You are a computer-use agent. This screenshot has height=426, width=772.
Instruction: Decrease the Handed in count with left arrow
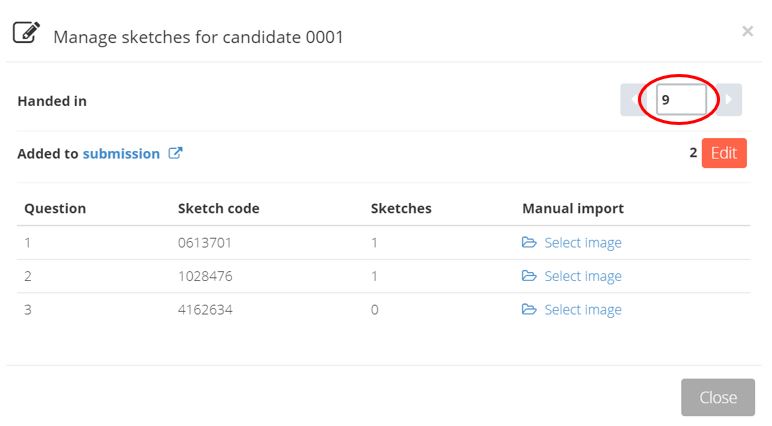tap(633, 100)
